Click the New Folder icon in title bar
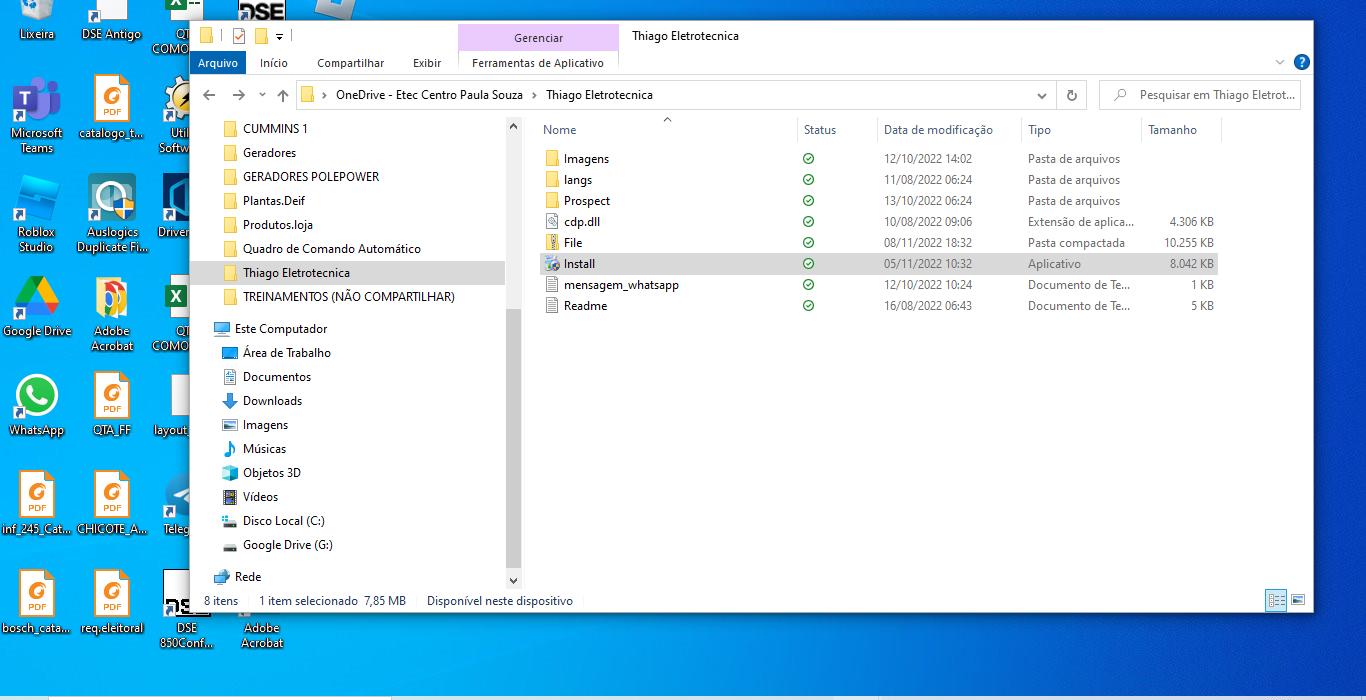 [x=261, y=36]
